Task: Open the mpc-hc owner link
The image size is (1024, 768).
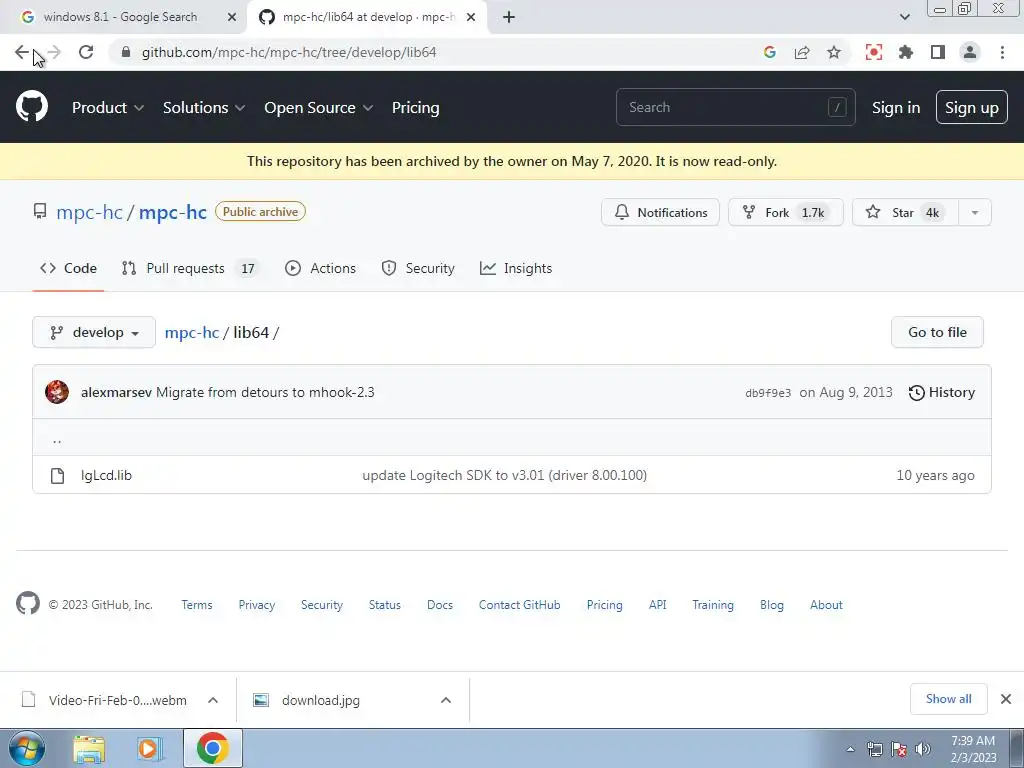Action: pyautogui.click(x=89, y=212)
